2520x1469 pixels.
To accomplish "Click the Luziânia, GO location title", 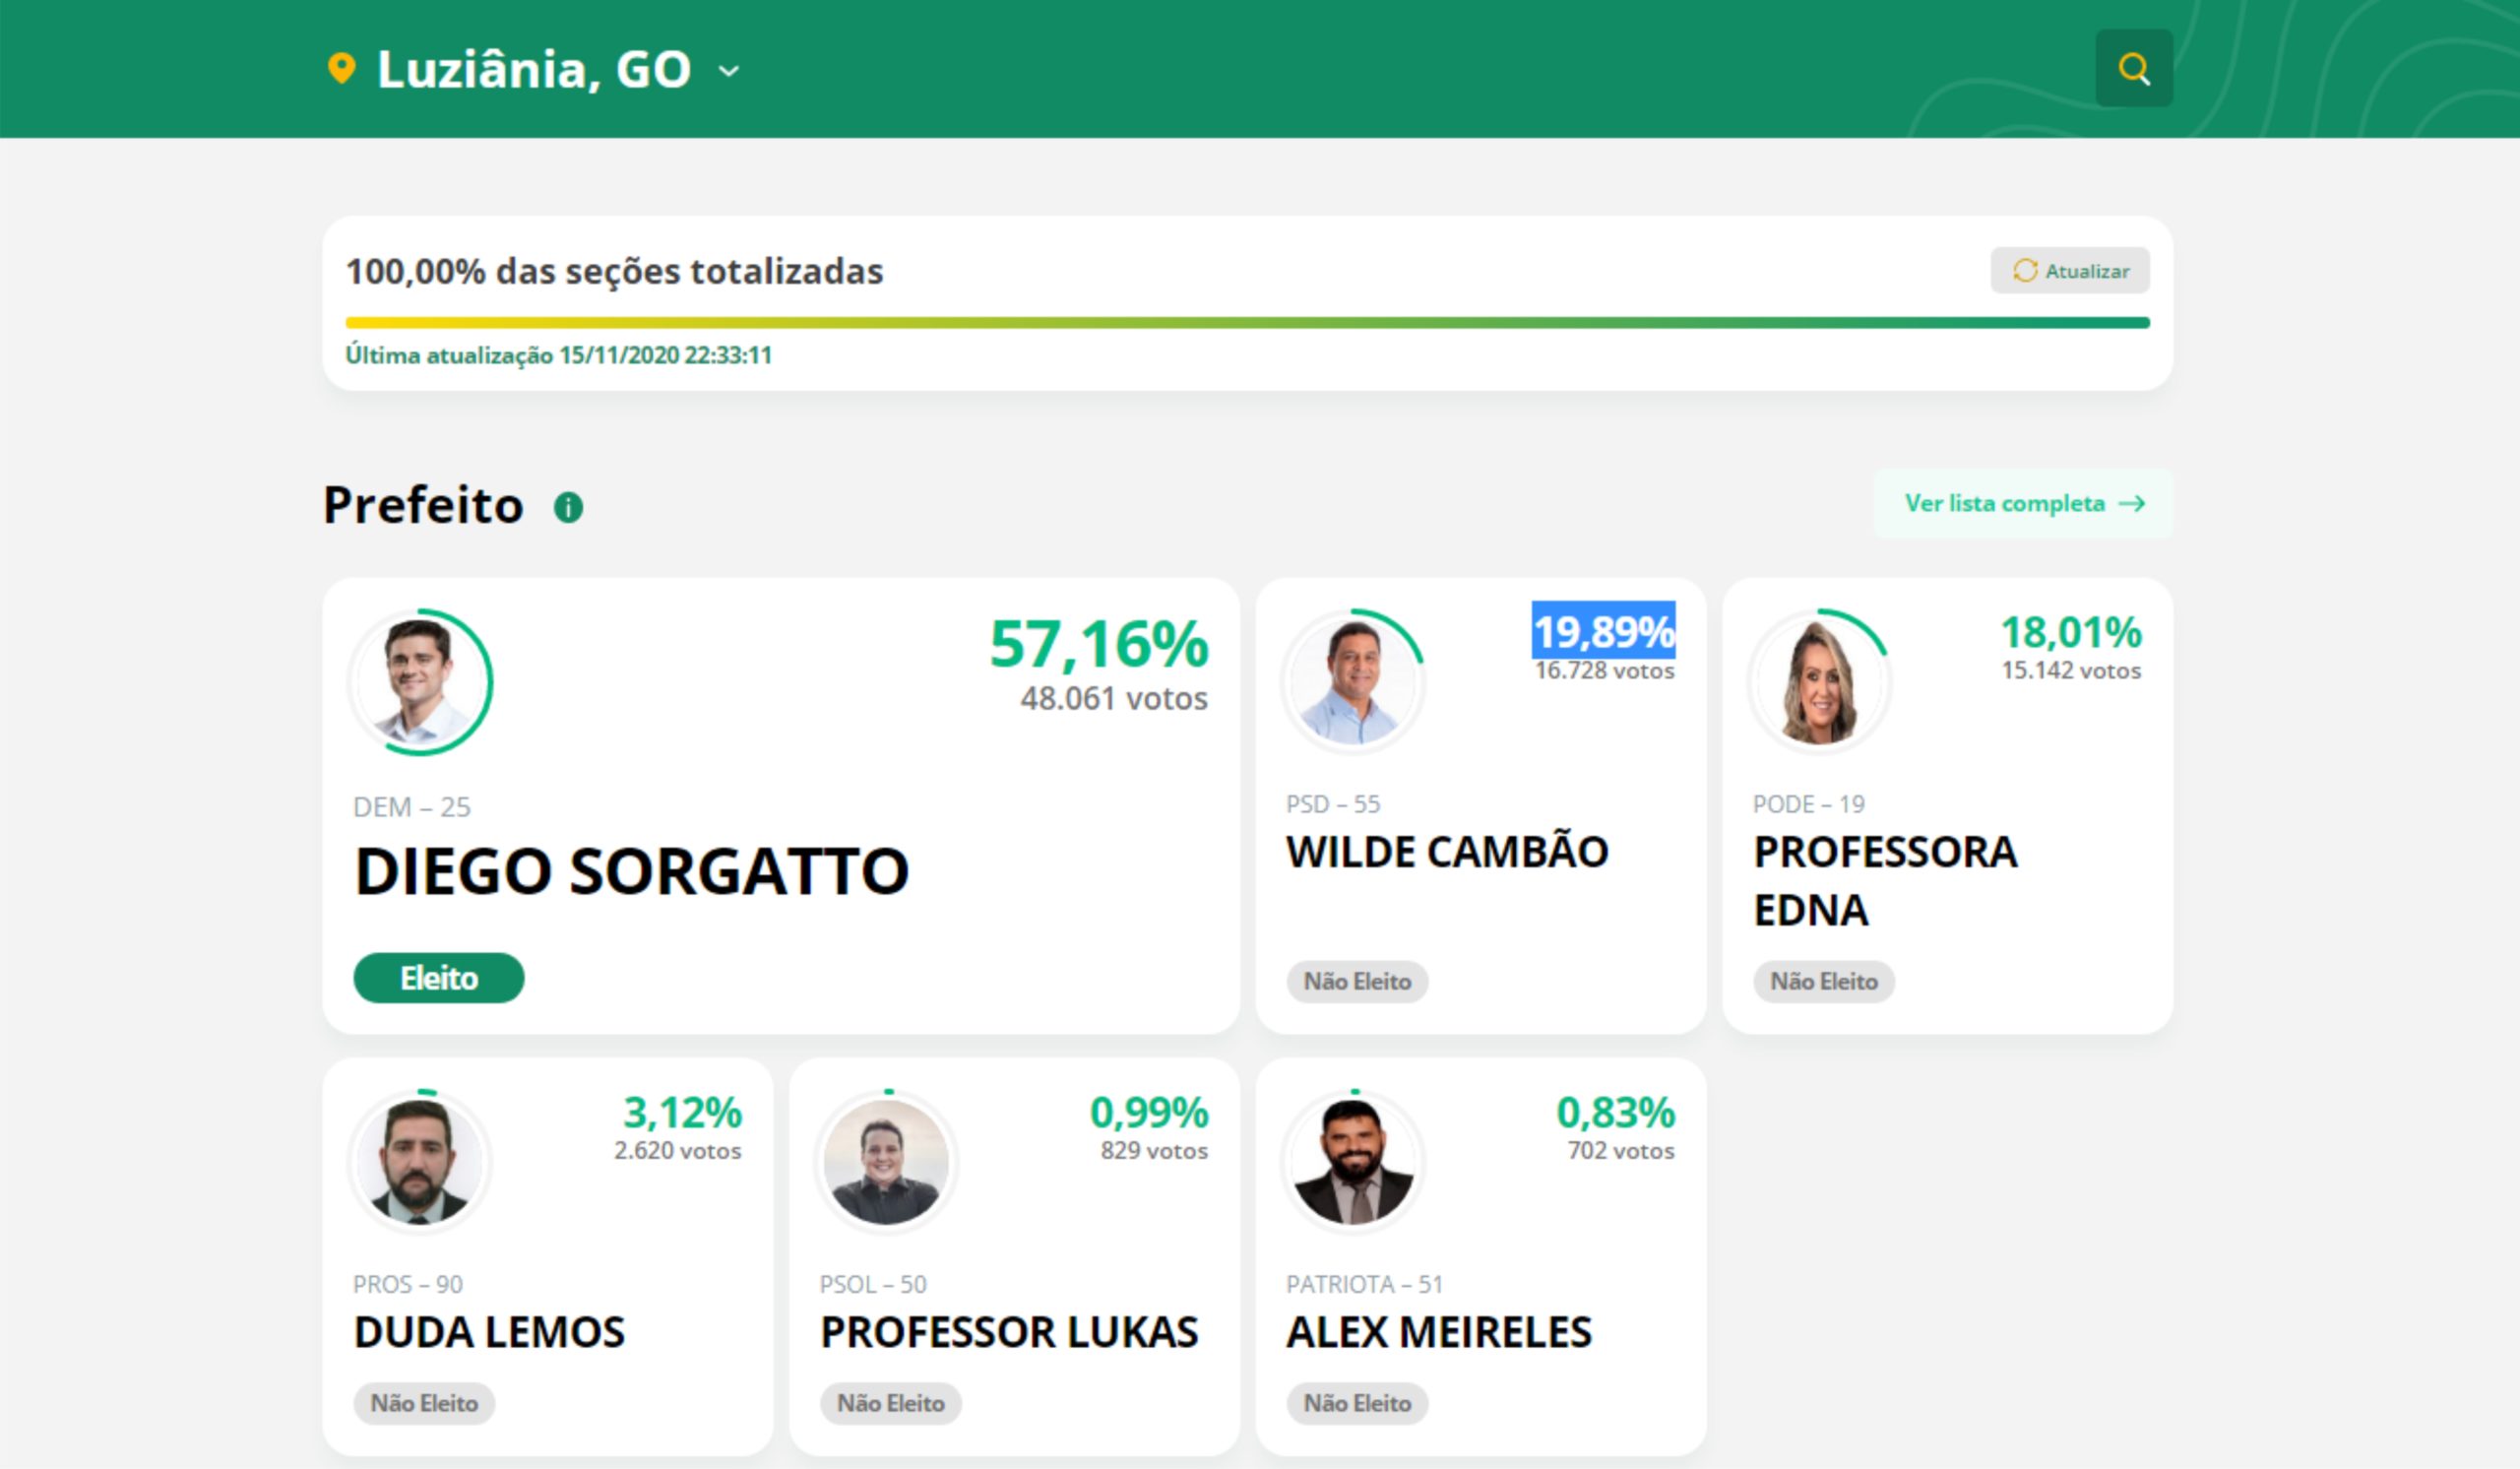I will tap(533, 70).
